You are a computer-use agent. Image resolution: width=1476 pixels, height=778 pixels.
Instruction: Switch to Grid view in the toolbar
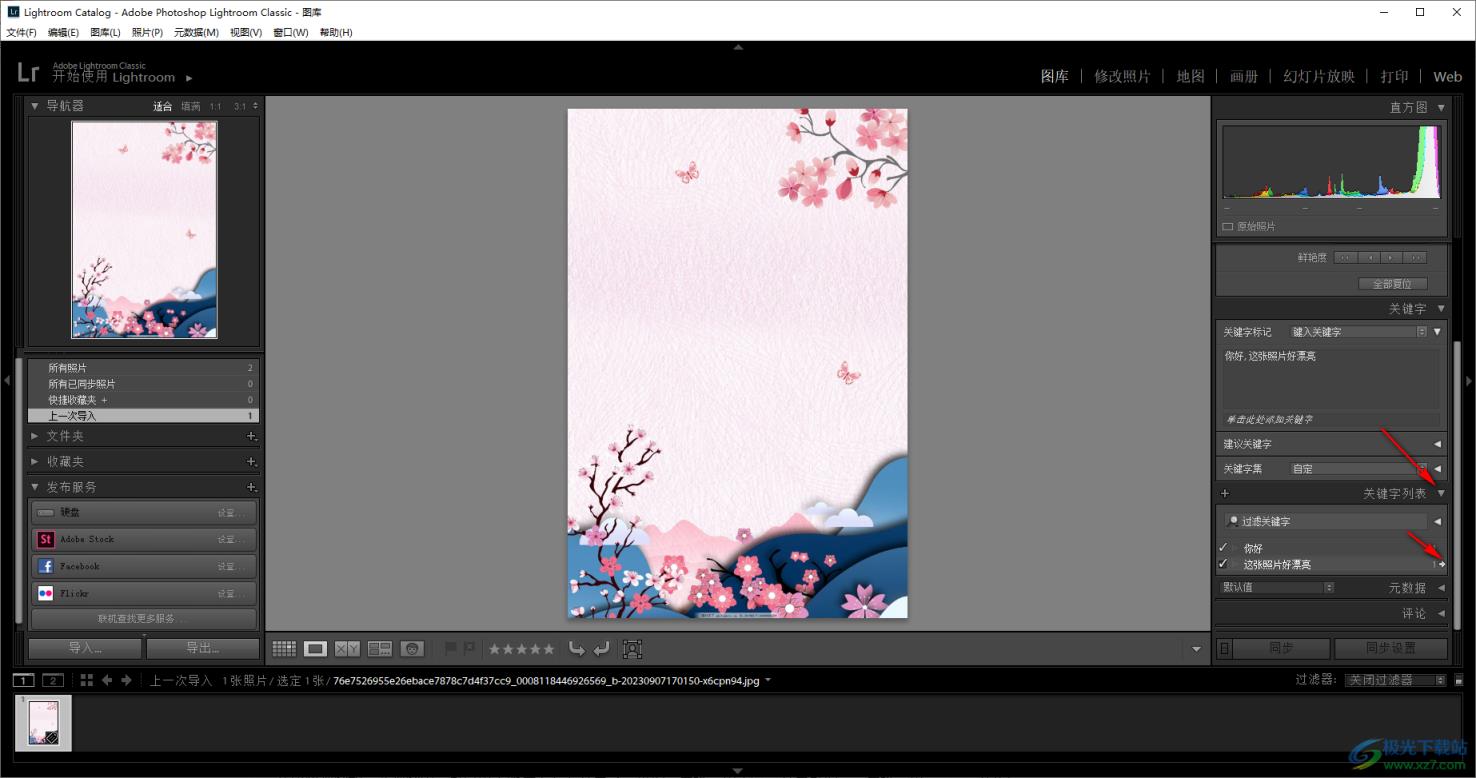click(x=284, y=649)
